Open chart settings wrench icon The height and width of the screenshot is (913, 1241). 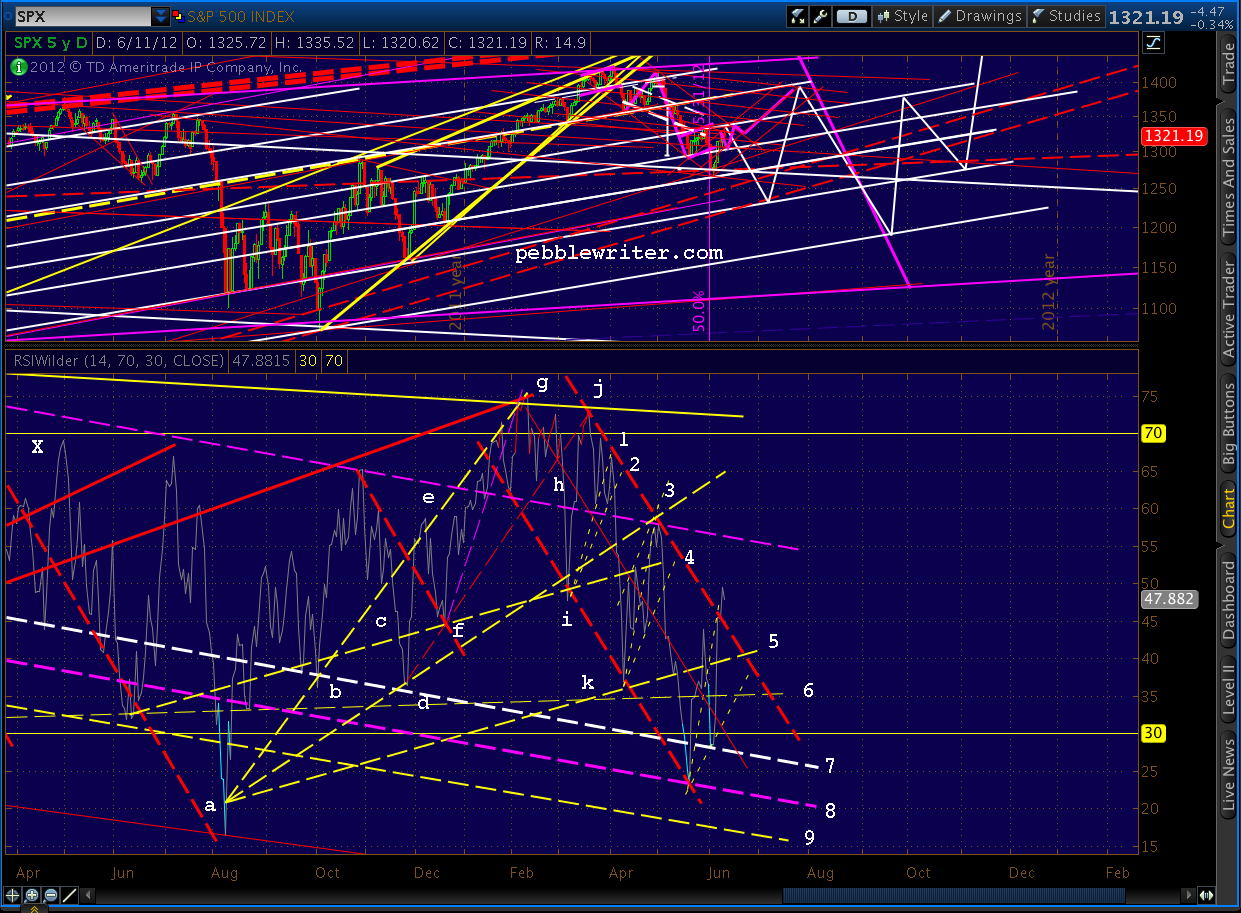[821, 16]
